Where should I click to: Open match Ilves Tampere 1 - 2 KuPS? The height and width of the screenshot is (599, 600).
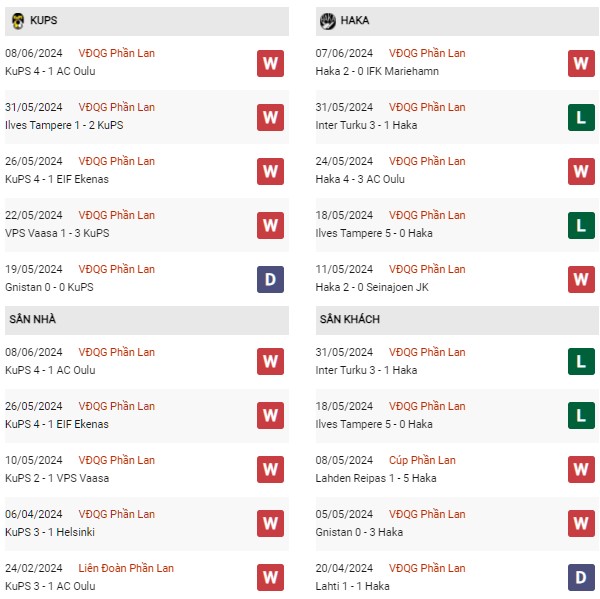pos(64,125)
